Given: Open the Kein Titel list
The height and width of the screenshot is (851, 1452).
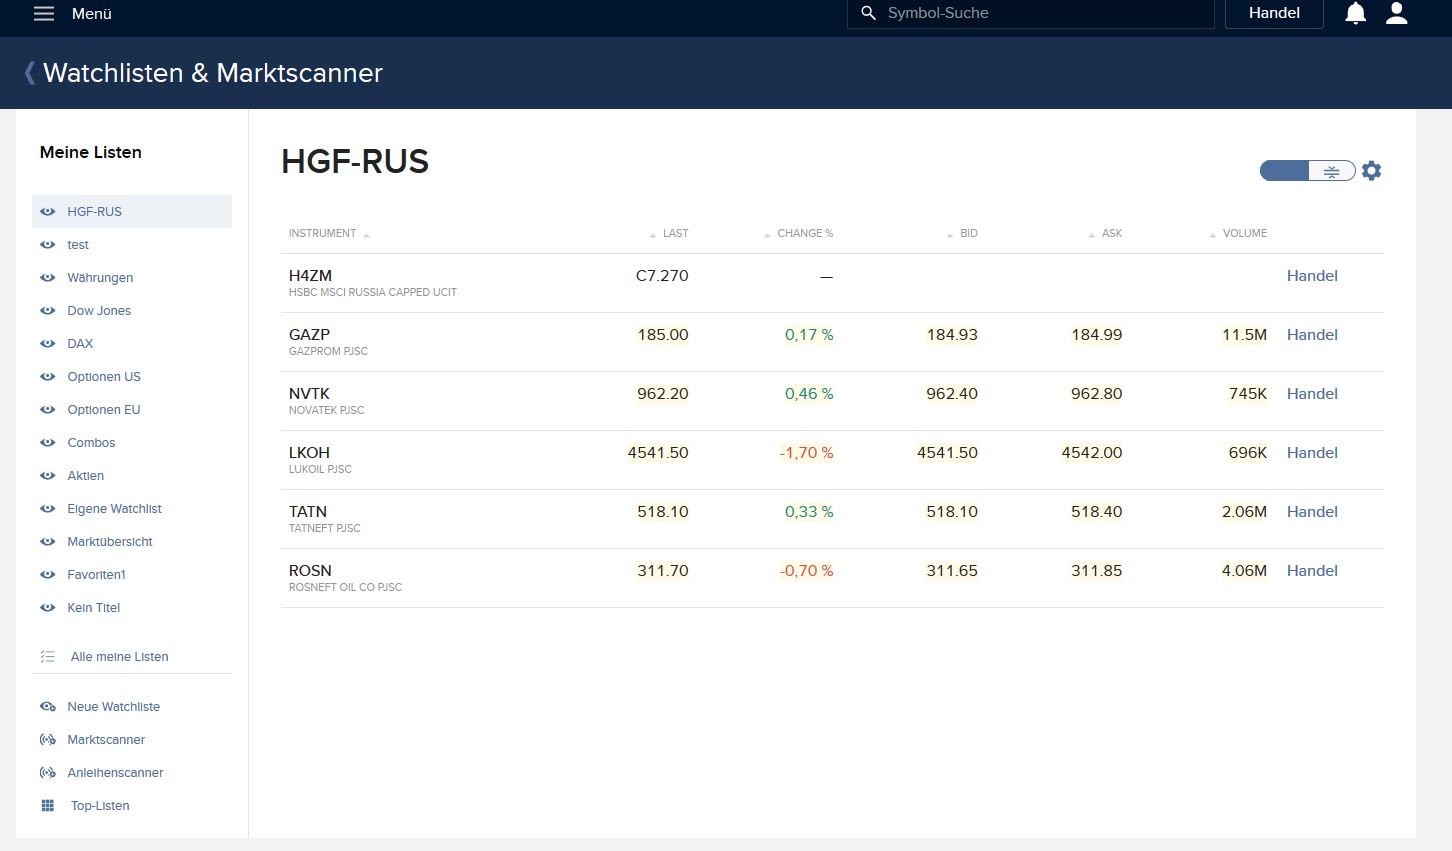Looking at the screenshot, I should [93, 608].
